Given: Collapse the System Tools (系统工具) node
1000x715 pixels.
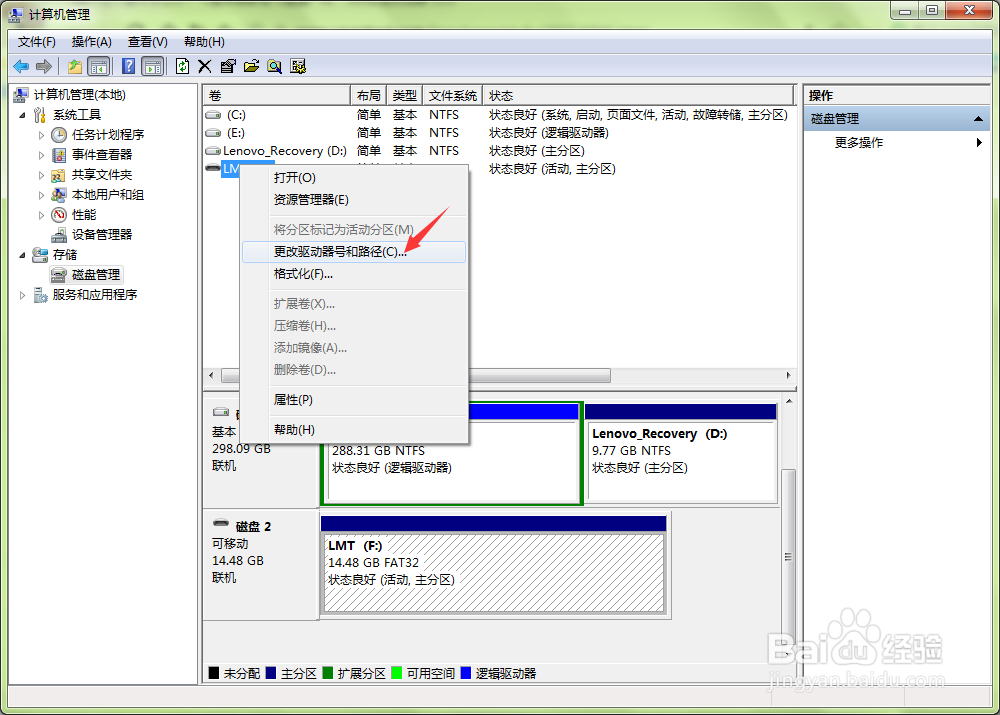Looking at the screenshot, I should click(22, 115).
